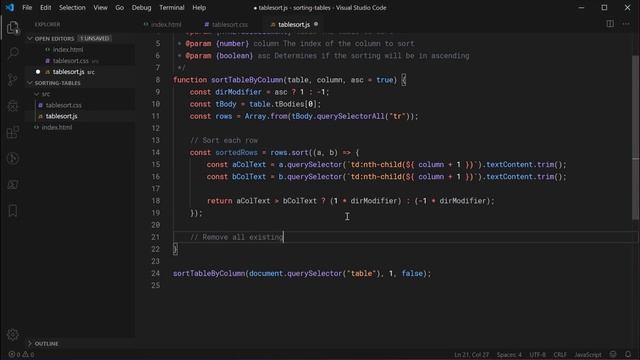Click the feedback smiley in status bar
This screenshot has height=360, width=640.
[613, 354]
